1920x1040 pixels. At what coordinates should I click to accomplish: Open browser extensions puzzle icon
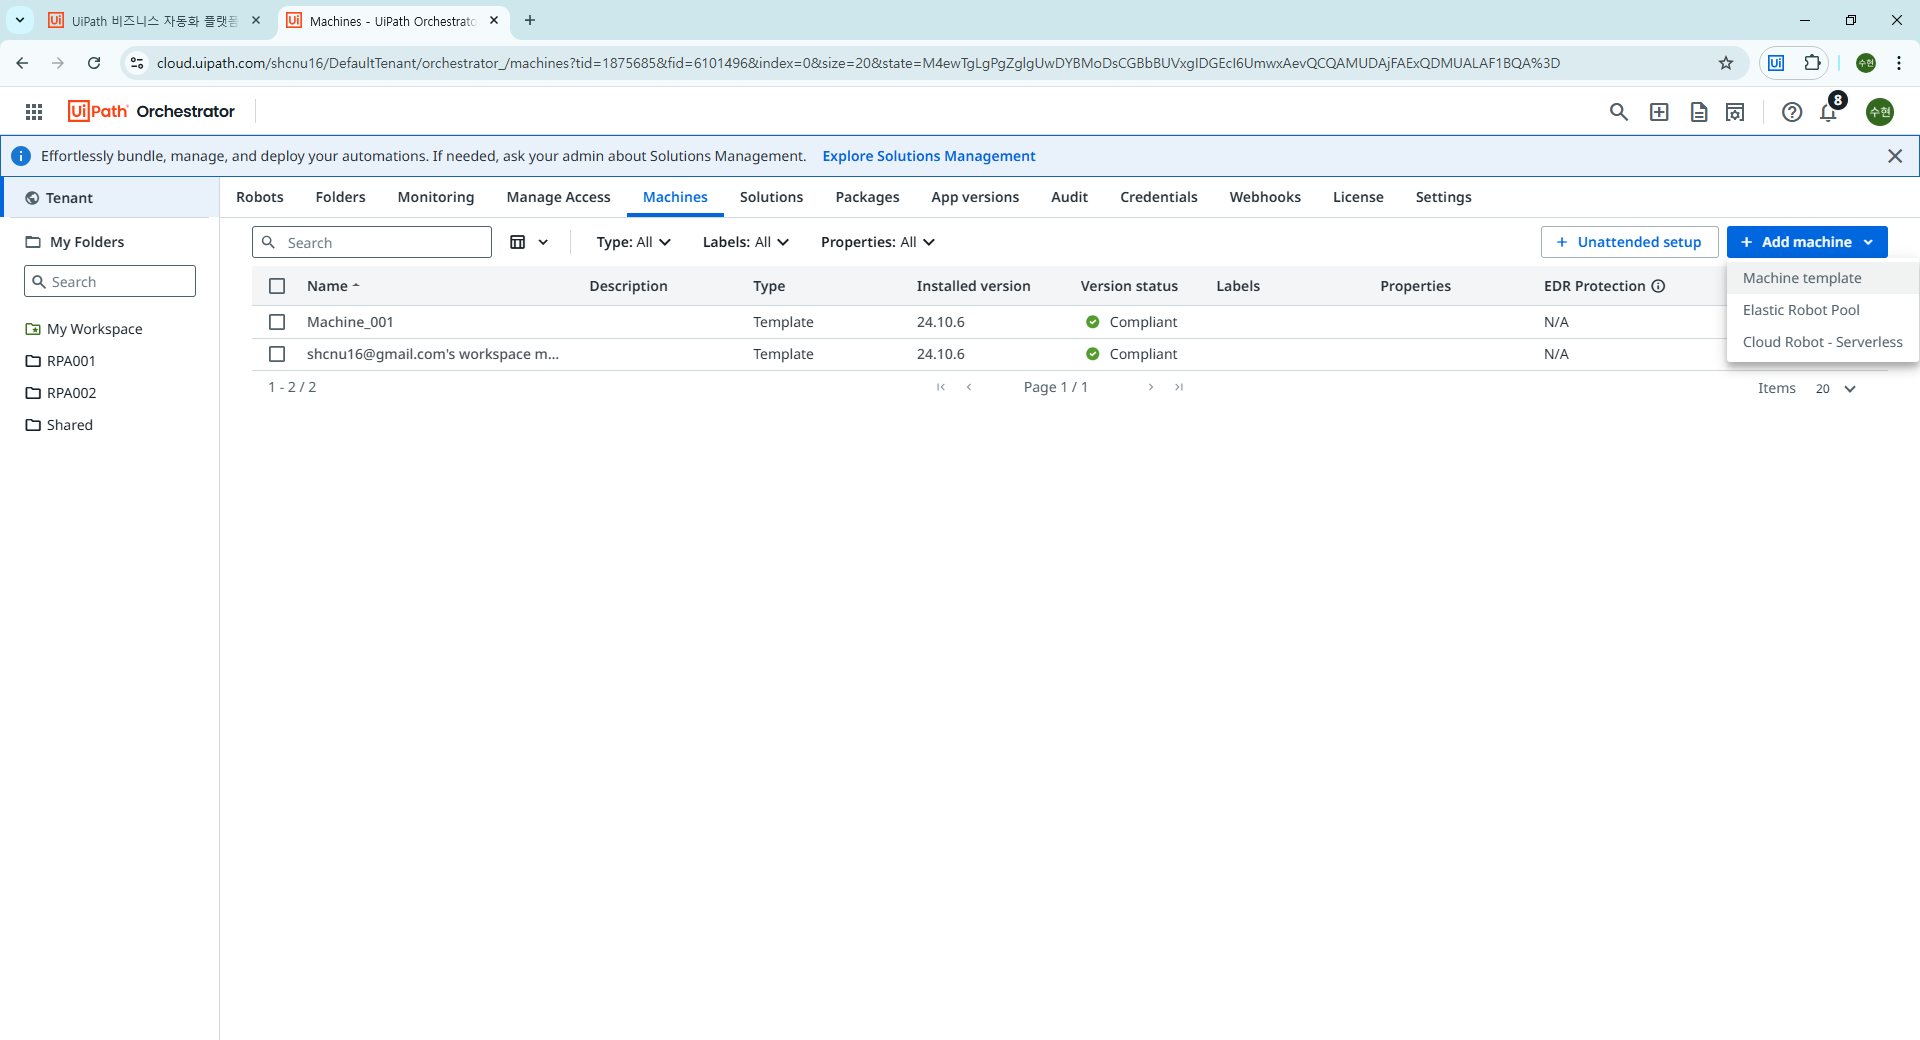(x=1812, y=63)
